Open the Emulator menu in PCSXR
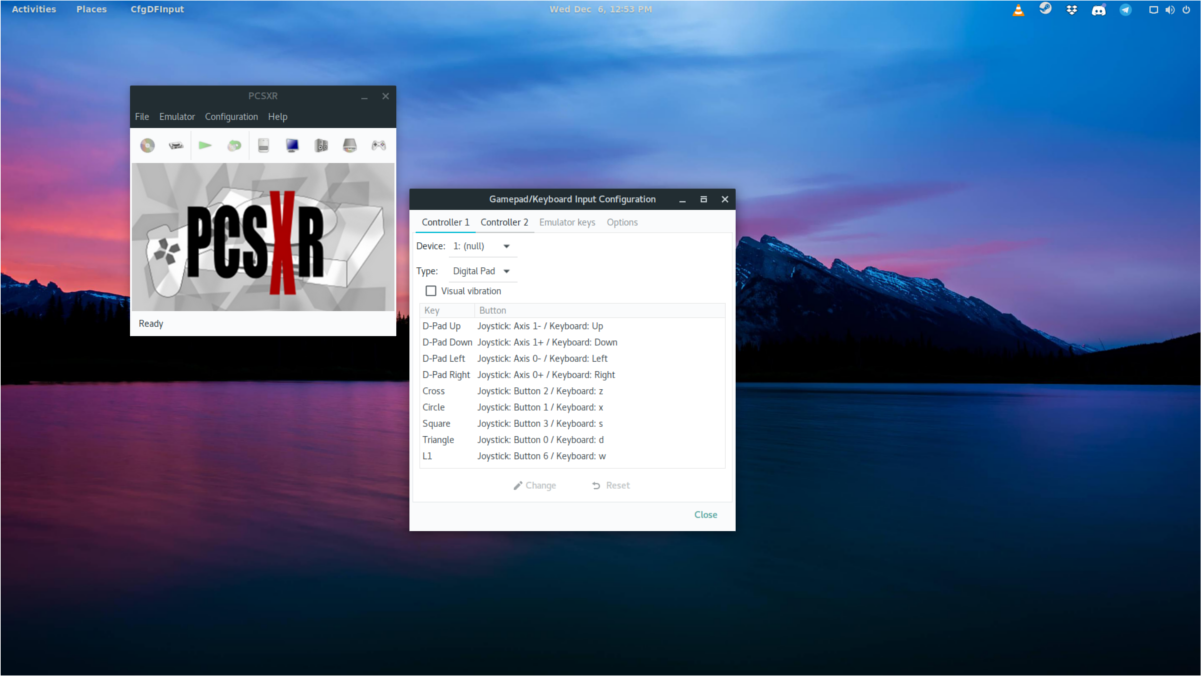 point(177,117)
